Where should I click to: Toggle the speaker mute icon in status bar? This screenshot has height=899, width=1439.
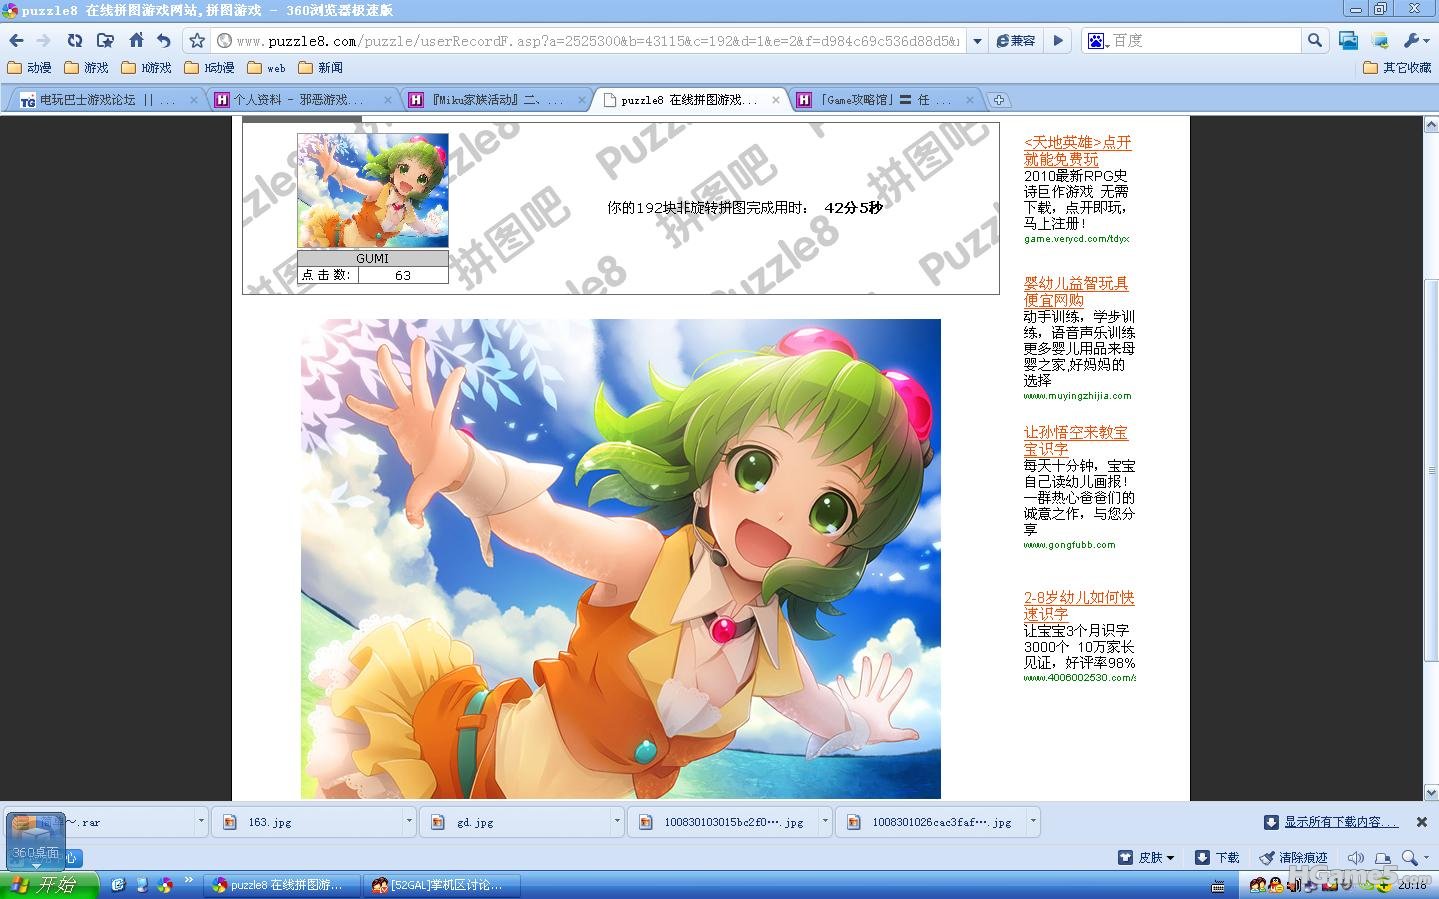point(1356,858)
